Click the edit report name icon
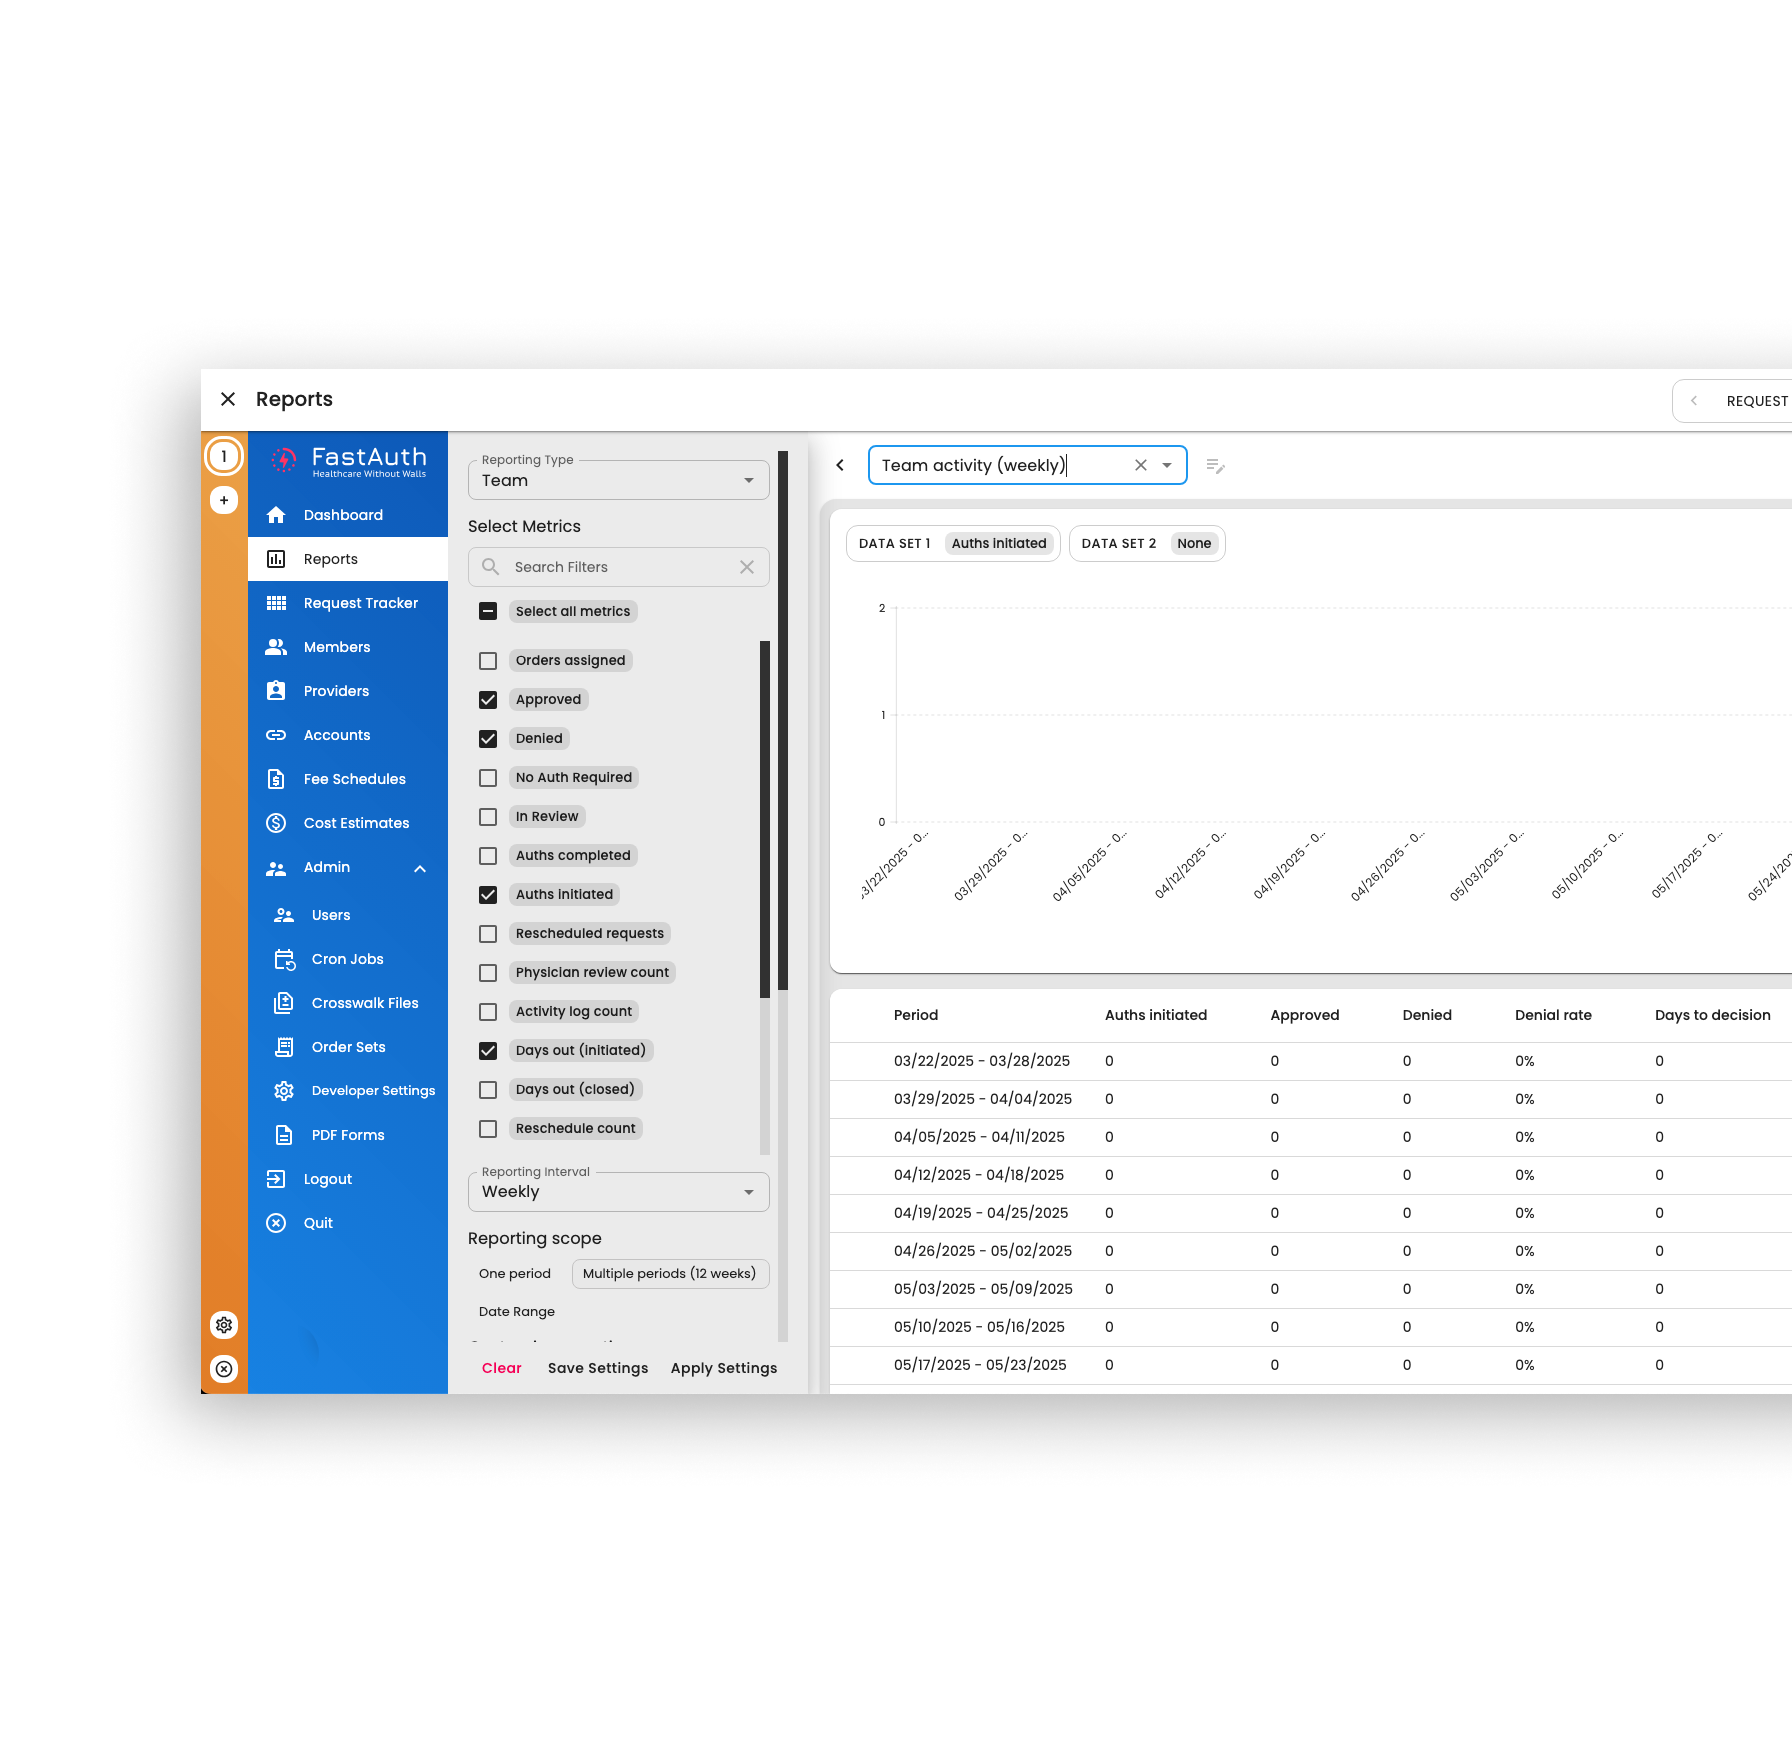Image resolution: width=1792 pixels, height=1762 pixels. coord(1215,466)
